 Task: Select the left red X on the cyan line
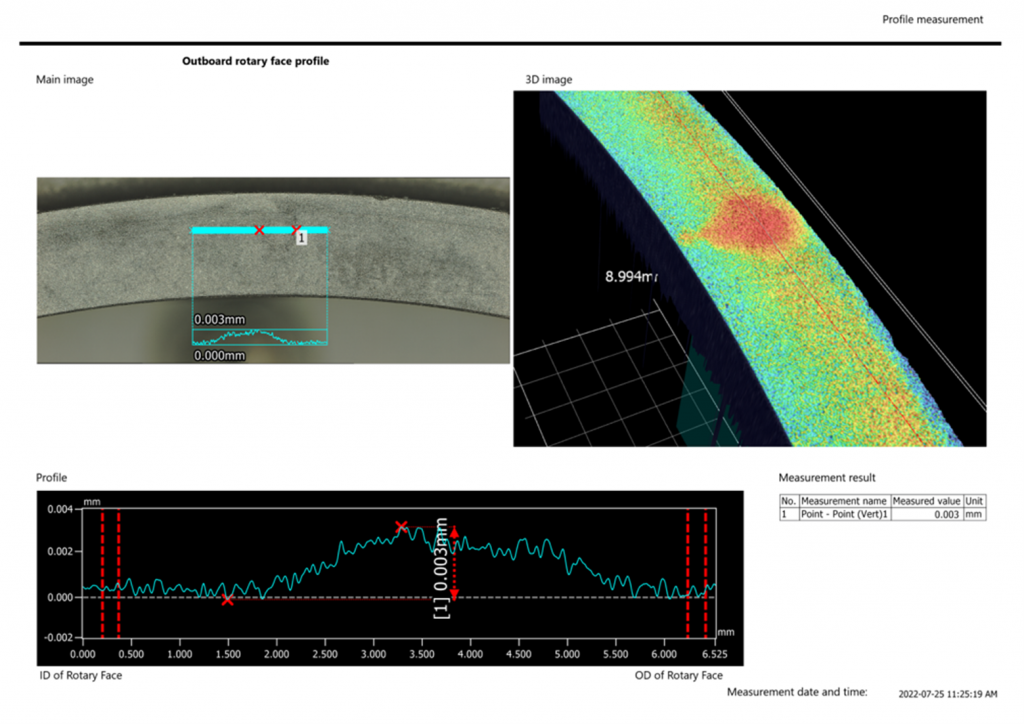point(259,230)
